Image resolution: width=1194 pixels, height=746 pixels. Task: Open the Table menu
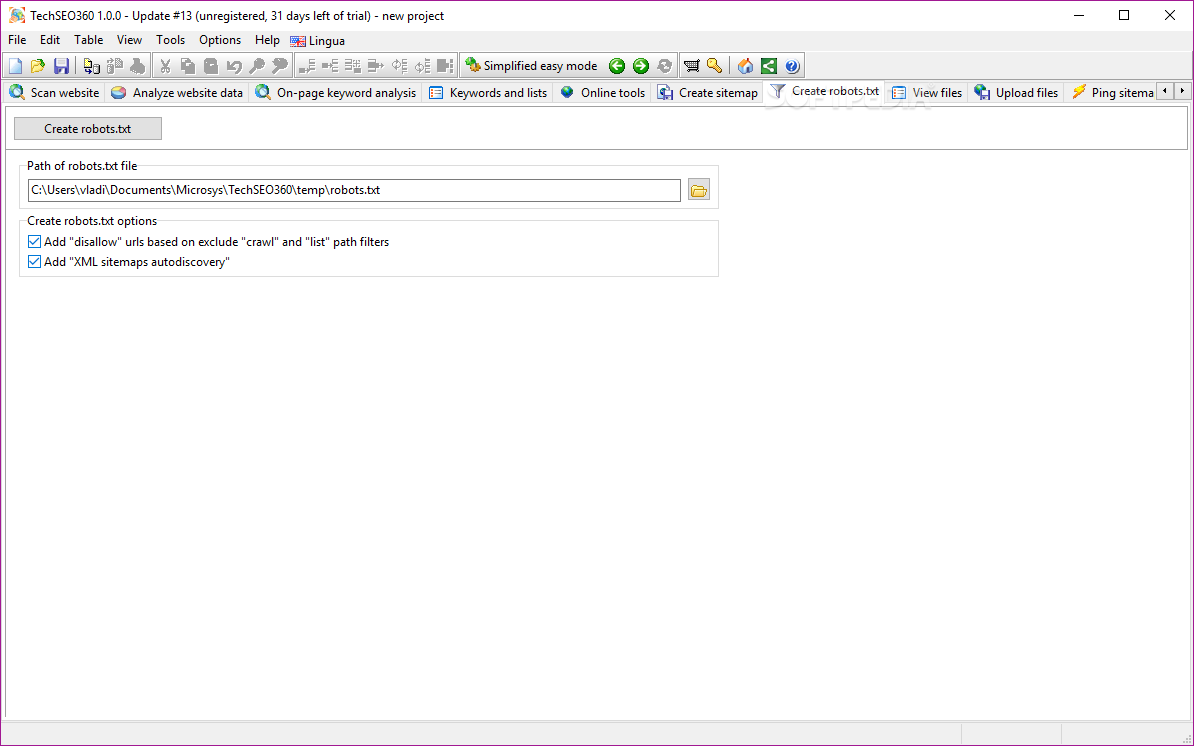click(x=88, y=40)
